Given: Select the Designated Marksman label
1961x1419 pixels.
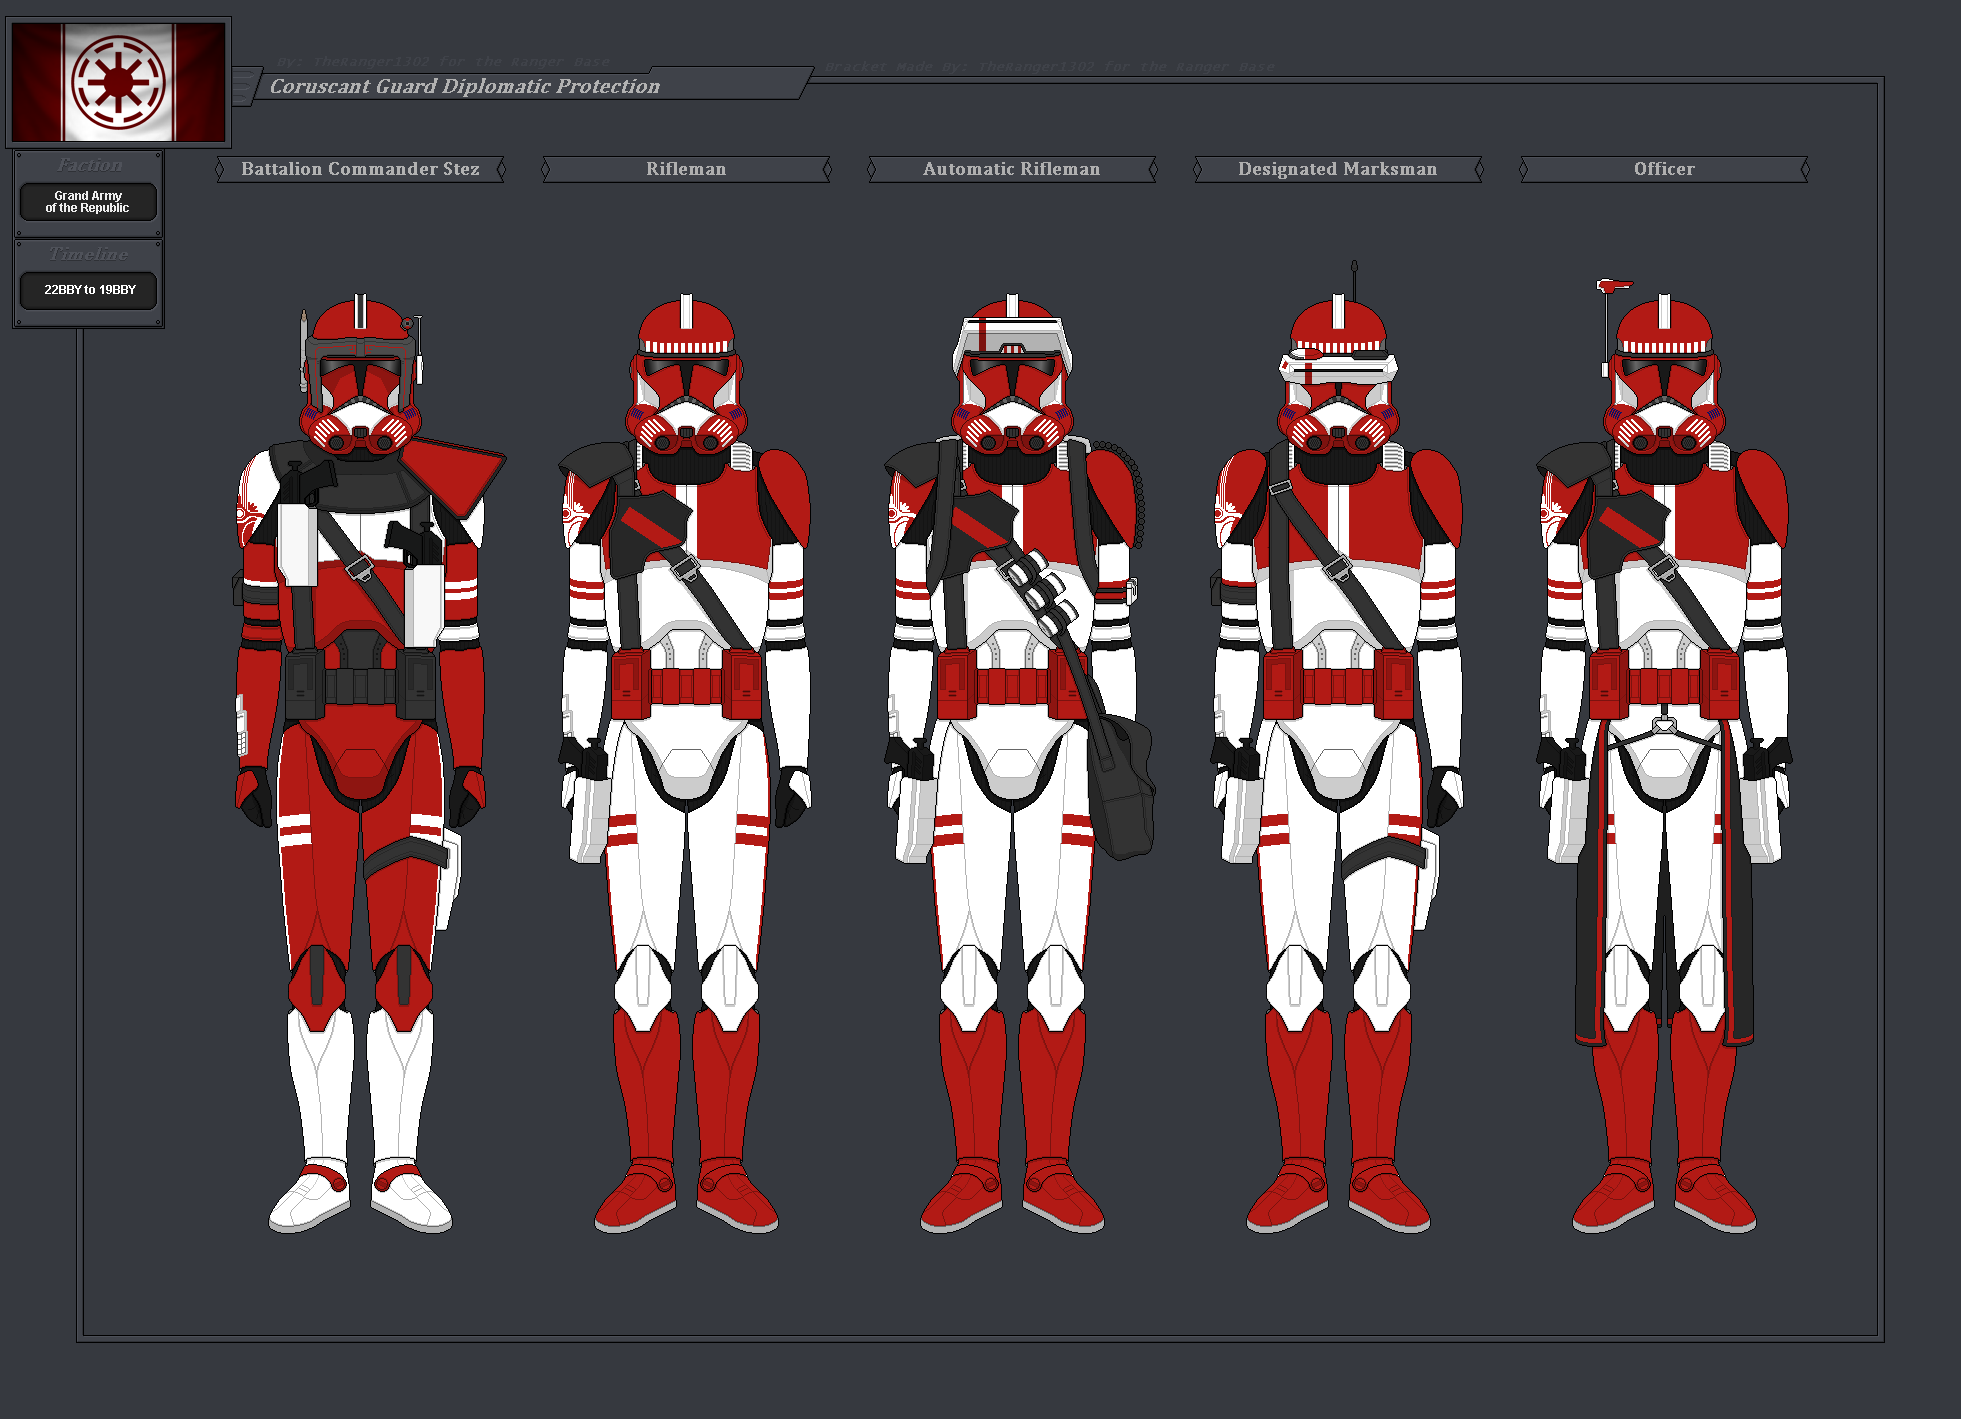Looking at the screenshot, I should 1338,169.
